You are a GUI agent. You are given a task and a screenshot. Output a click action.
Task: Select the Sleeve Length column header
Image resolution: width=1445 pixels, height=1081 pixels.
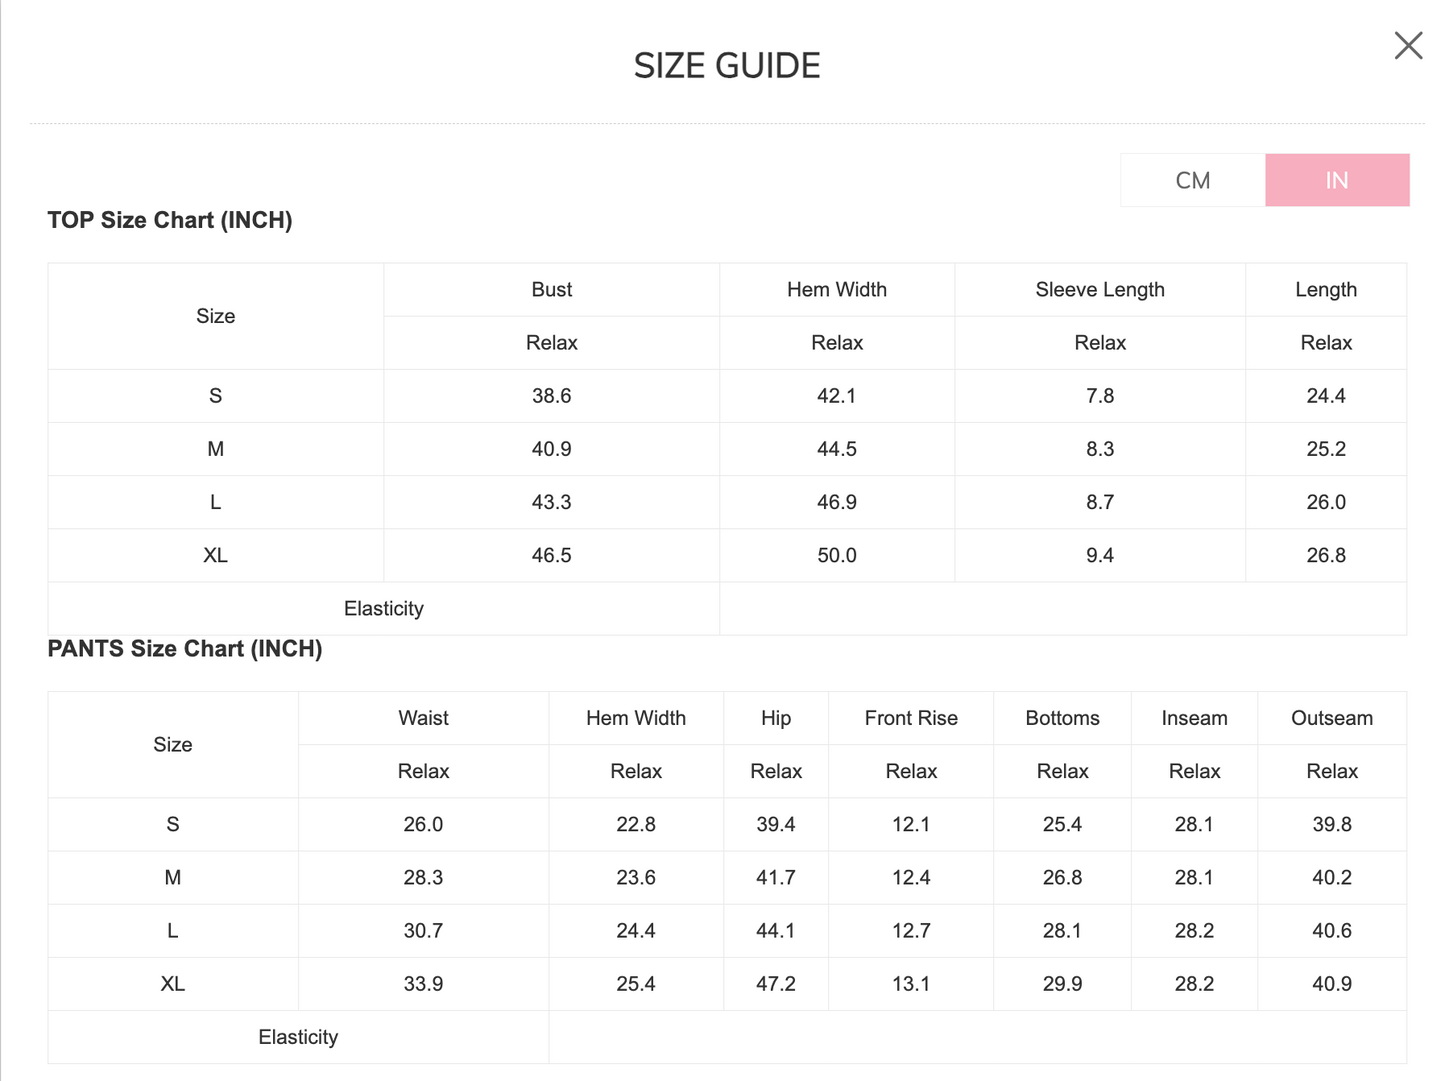point(1100,290)
